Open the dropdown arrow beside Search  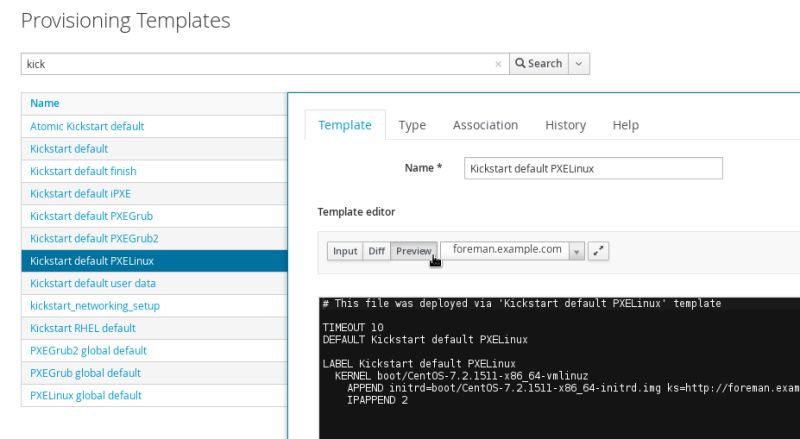579,64
